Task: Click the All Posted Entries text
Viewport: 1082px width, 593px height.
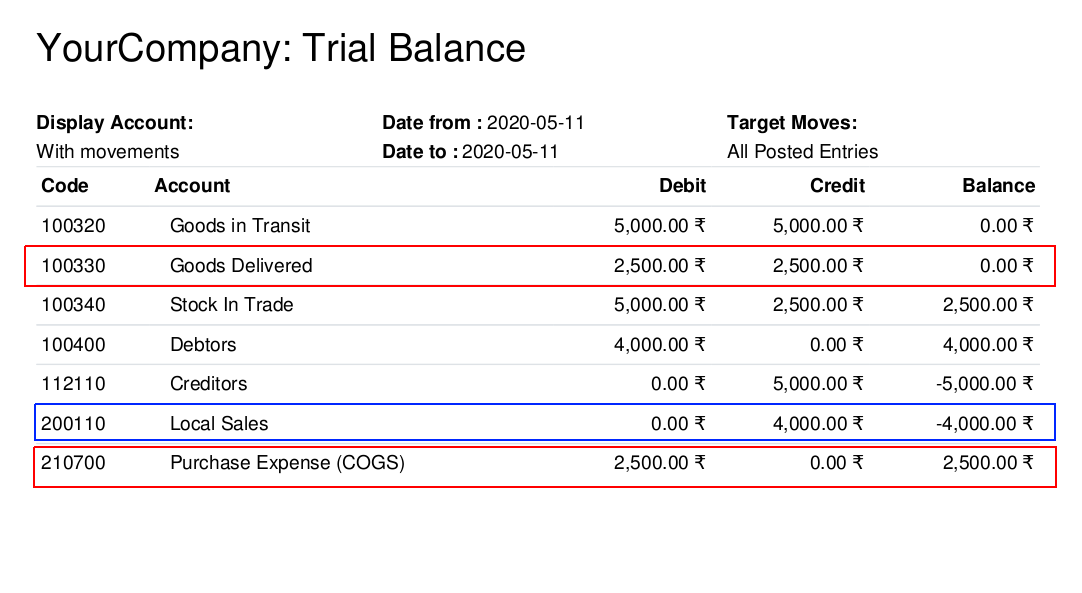Action: [x=803, y=152]
